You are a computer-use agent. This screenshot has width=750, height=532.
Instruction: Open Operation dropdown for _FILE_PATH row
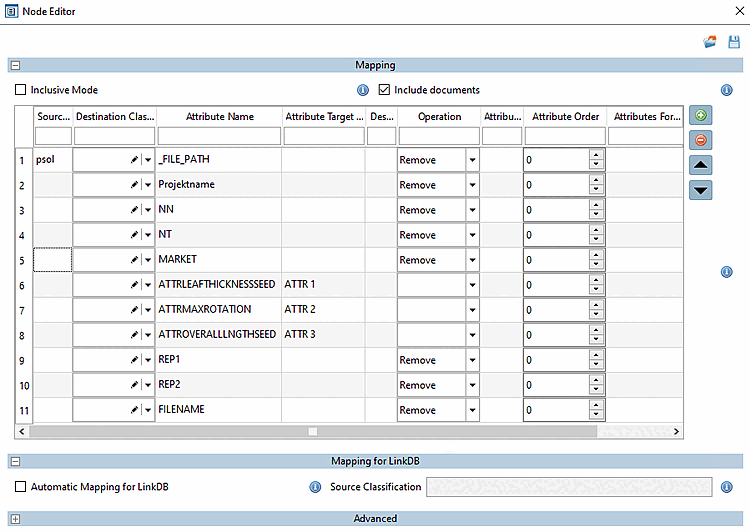click(x=473, y=160)
